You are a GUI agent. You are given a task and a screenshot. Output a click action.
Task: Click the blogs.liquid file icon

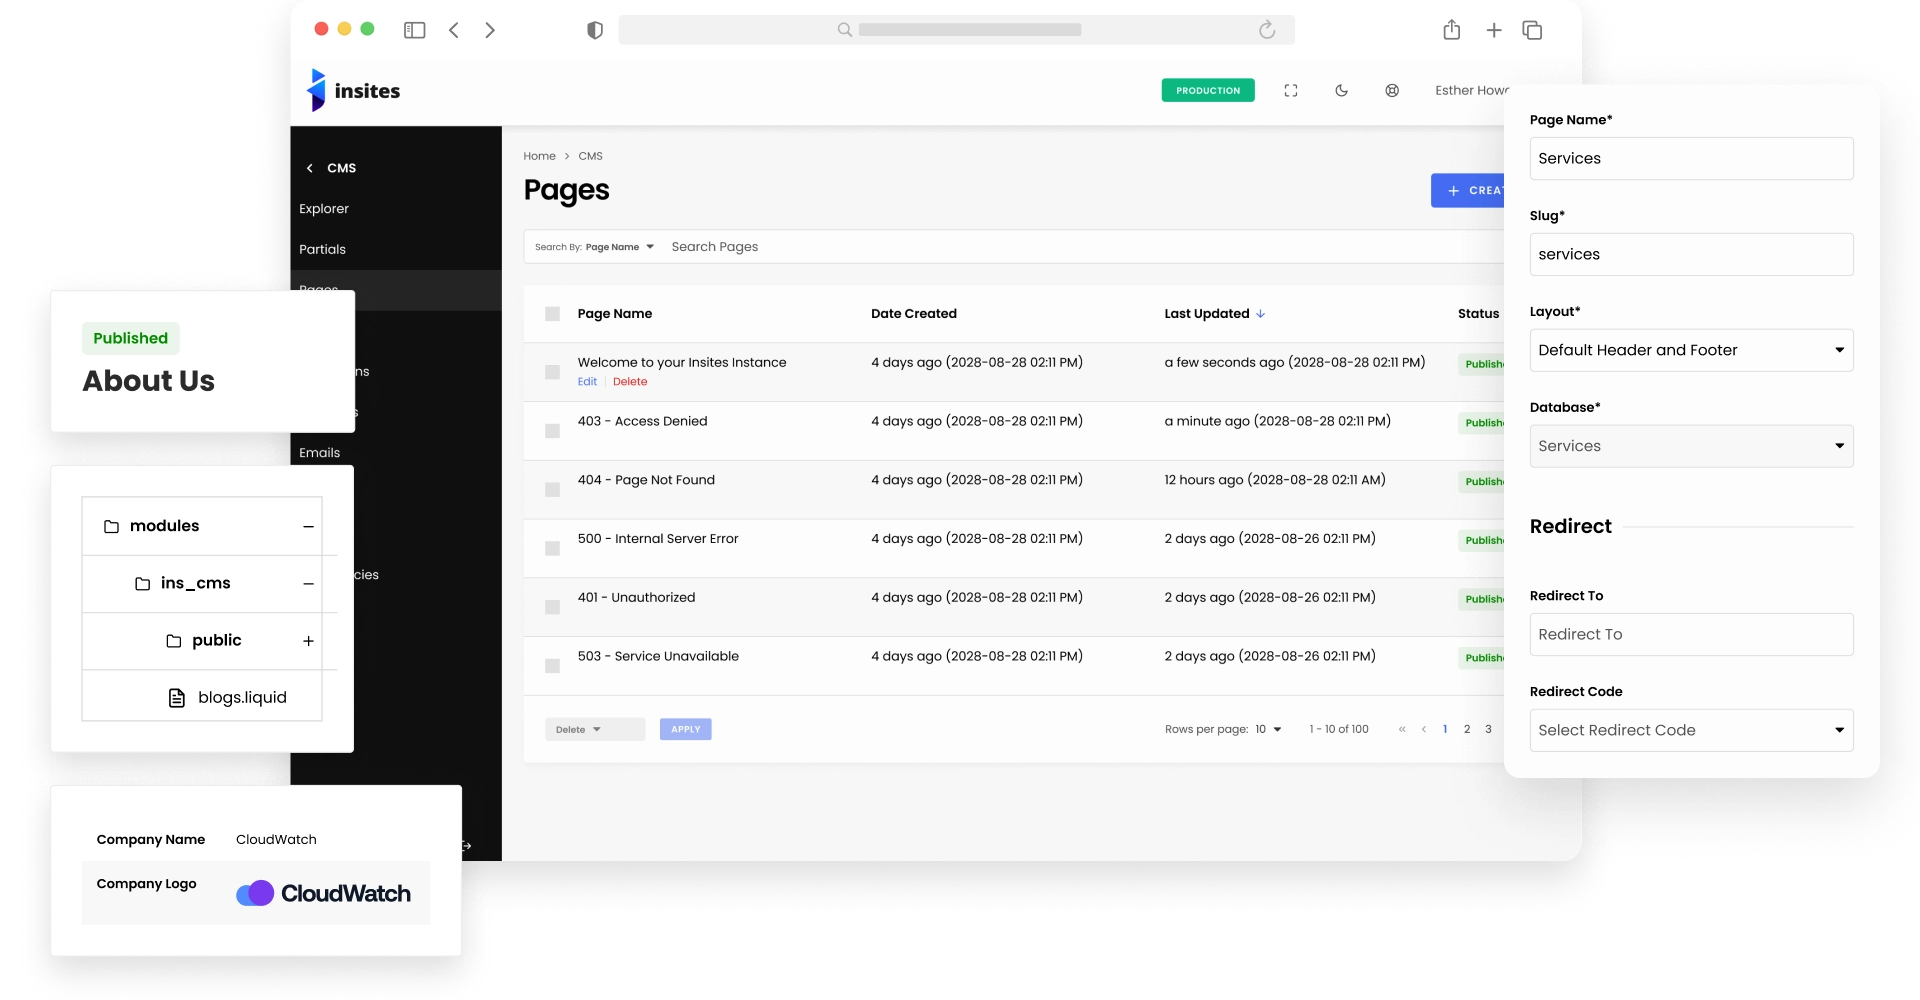(177, 698)
